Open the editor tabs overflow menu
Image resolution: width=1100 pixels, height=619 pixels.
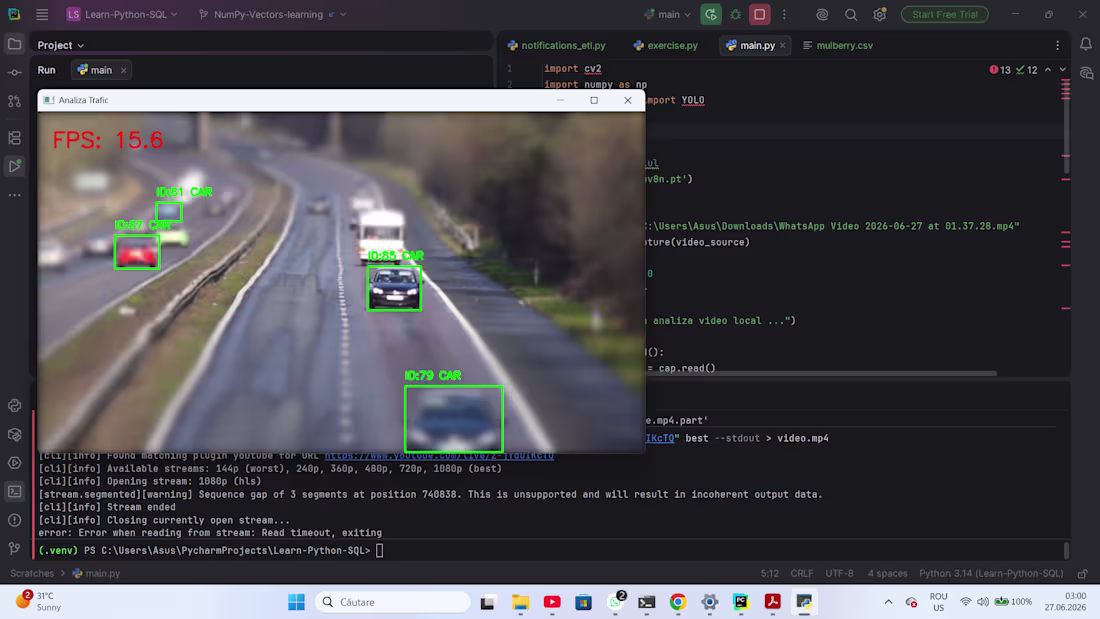[x=1057, y=45]
